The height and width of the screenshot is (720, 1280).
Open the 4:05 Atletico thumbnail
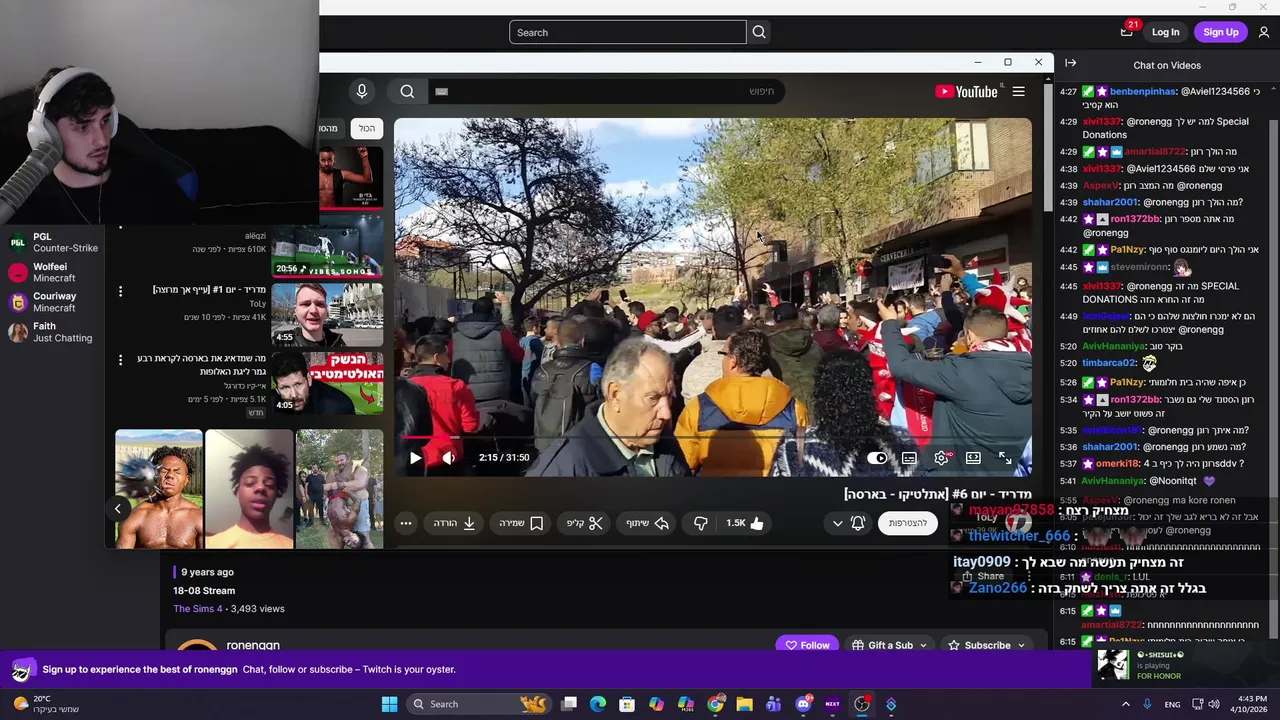(327, 382)
